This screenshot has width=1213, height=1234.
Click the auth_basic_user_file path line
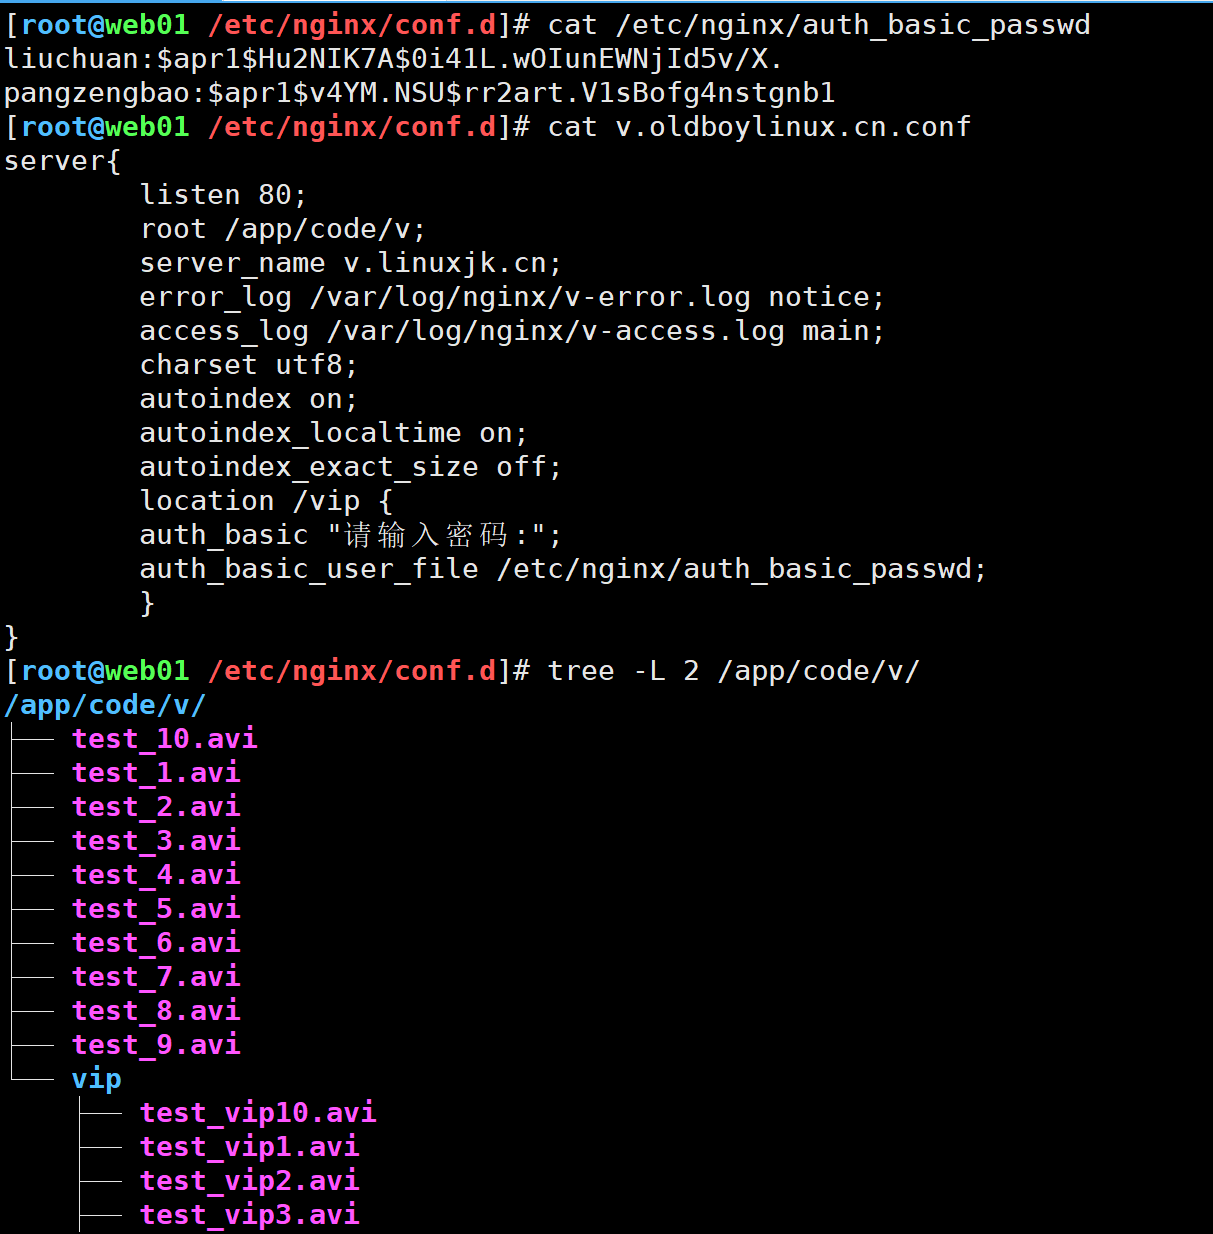pos(563,569)
